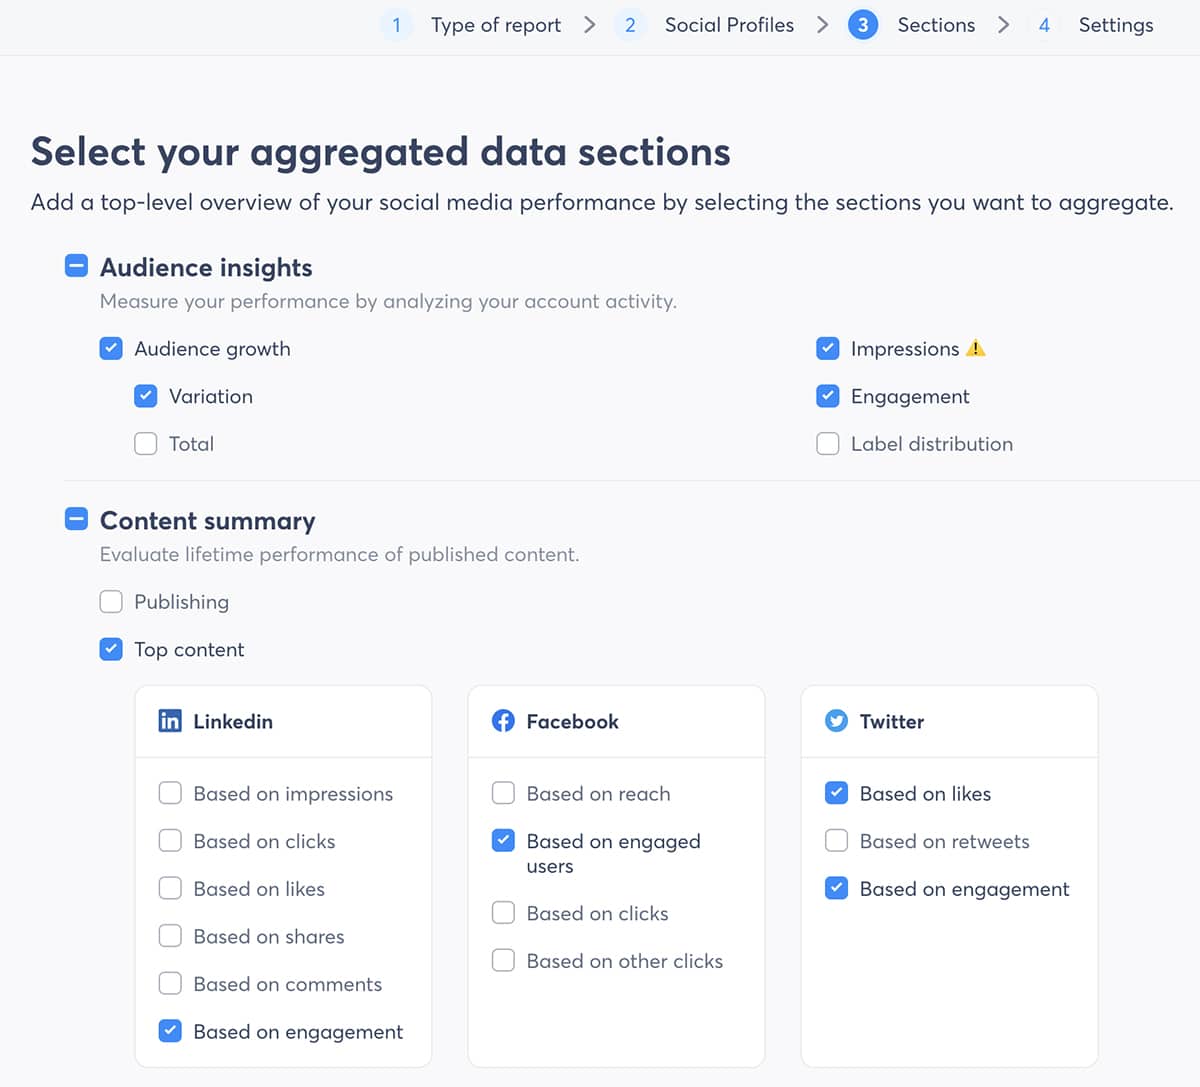Click the filled step 3 circle icon
The height and width of the screenshot is (1087, 1200).
(863, 24)
